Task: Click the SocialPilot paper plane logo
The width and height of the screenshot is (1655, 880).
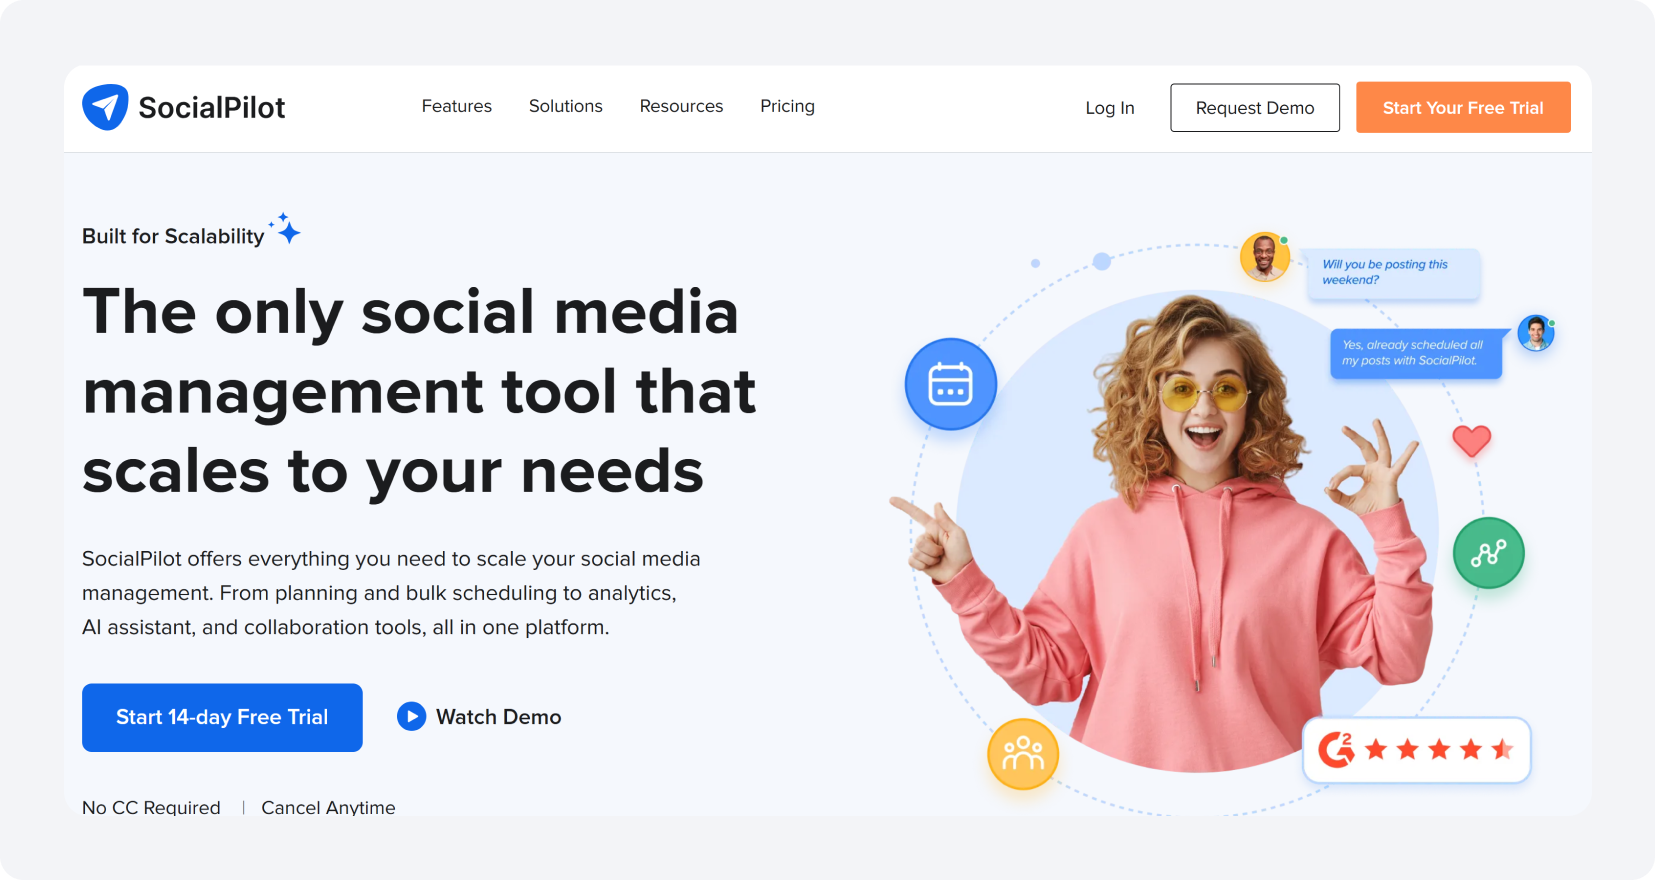Action: [105, 107]
